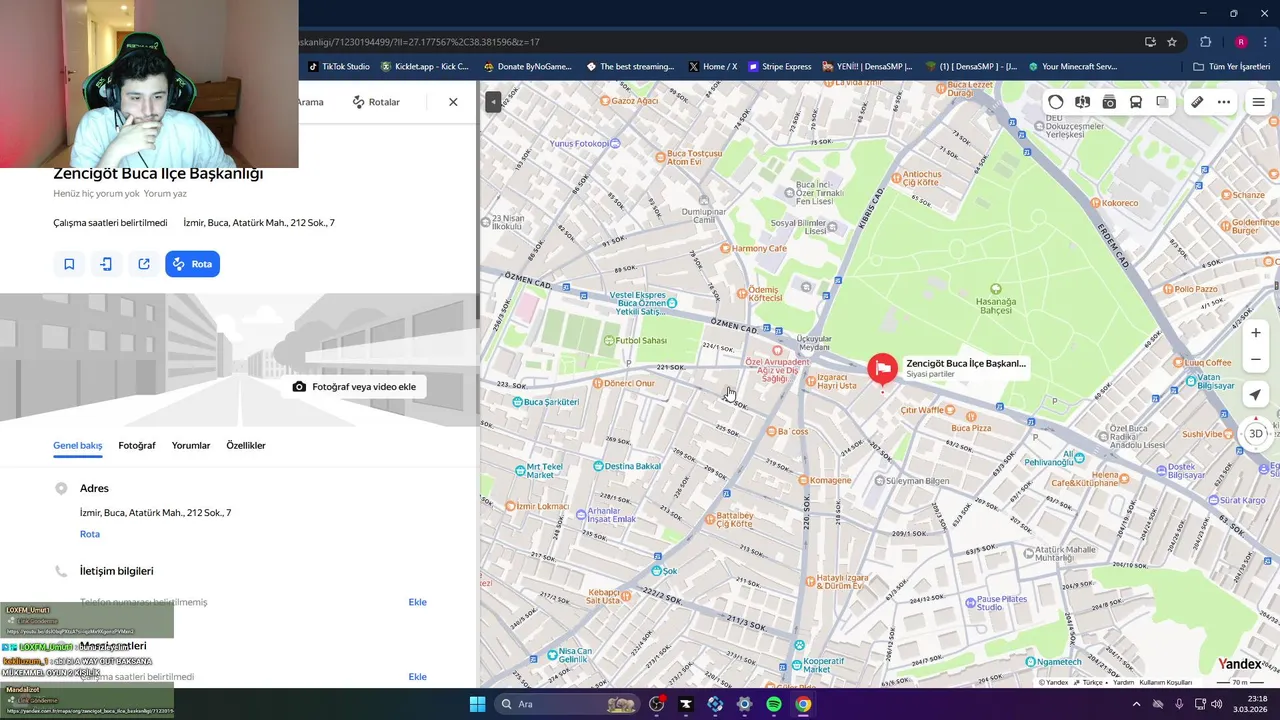Screen dimensions: 1280x720
Task: Switch to the Yorumlar tab
Action: (191, 445)
